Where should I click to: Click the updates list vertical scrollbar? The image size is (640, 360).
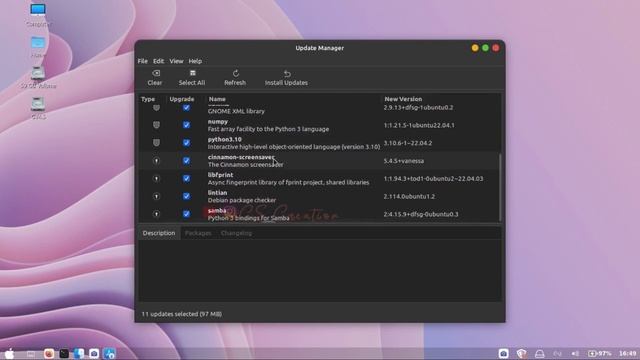click(x=500, y=187)
